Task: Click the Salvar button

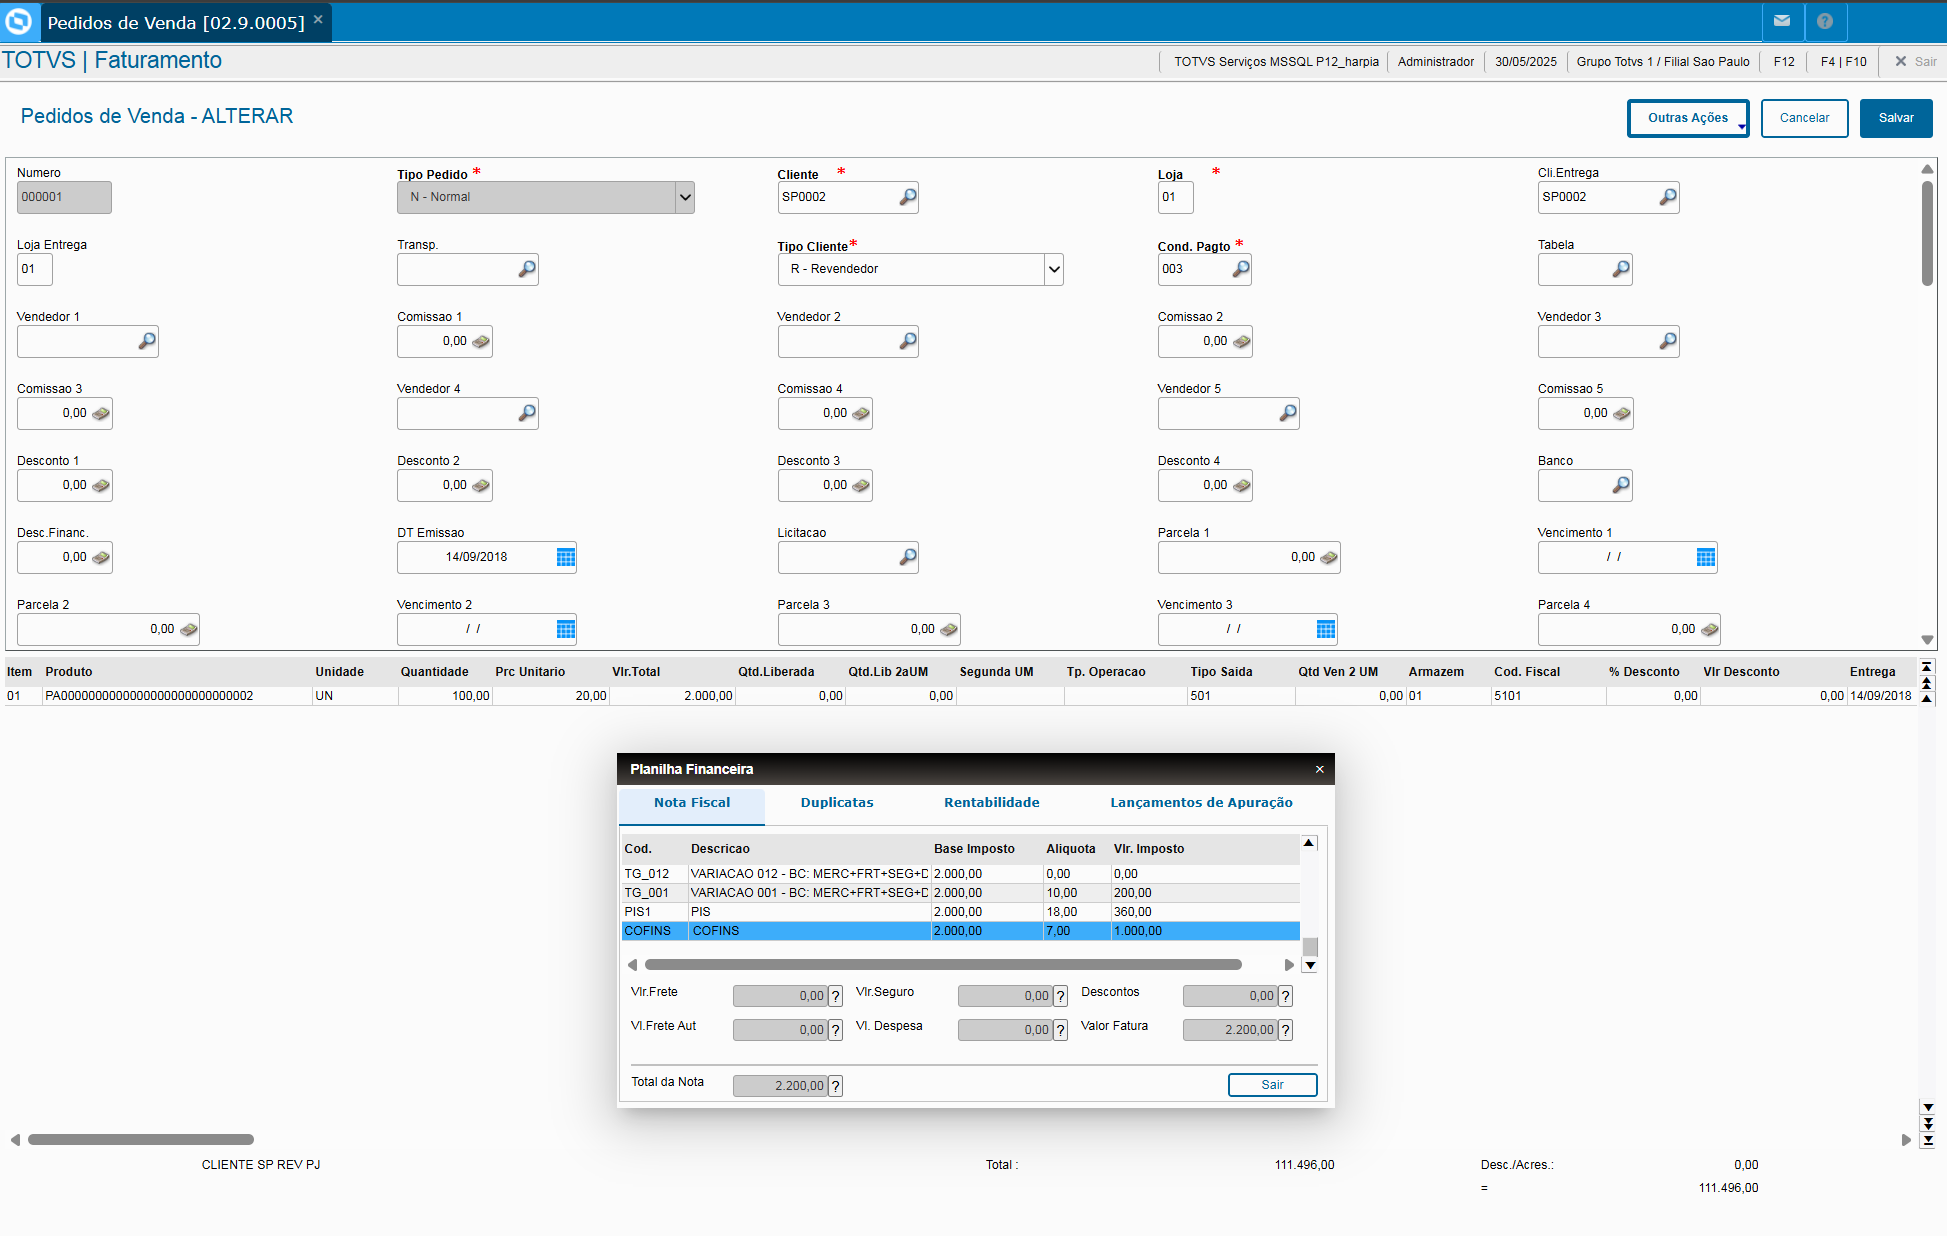Action: tap(1895, 118)
